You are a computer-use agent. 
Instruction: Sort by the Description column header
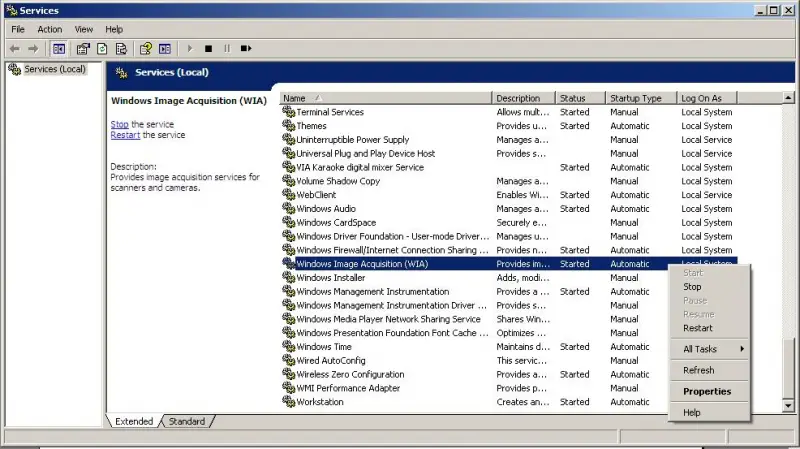(523, 98)
